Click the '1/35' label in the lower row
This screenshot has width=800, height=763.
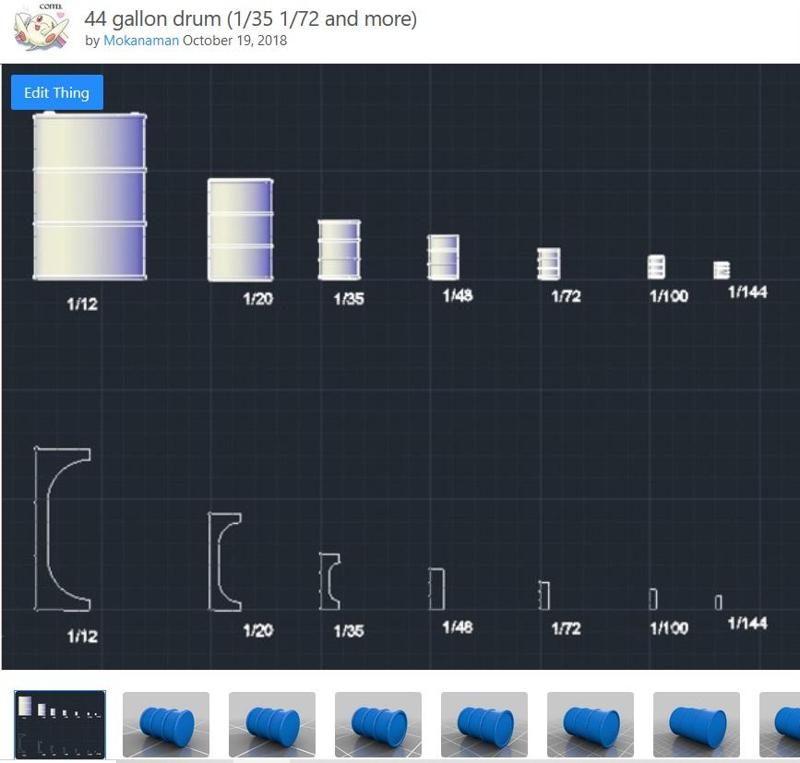click(349, 631)
